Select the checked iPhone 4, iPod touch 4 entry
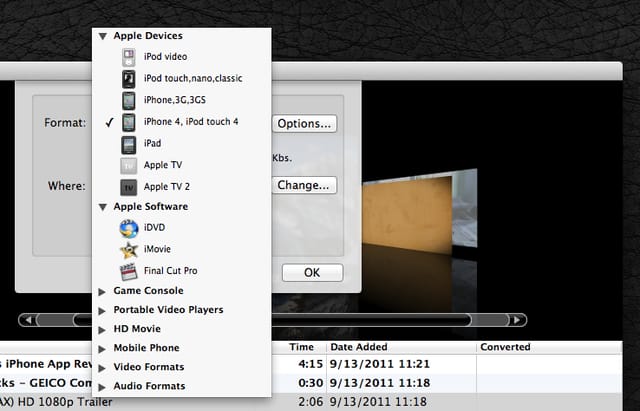 (x=182, y=122)
